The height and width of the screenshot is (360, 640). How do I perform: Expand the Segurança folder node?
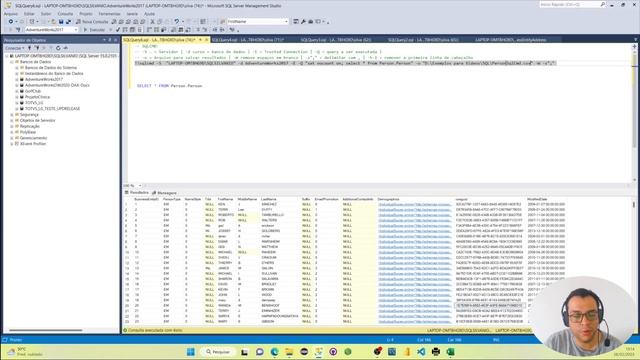tap(12, 115)
